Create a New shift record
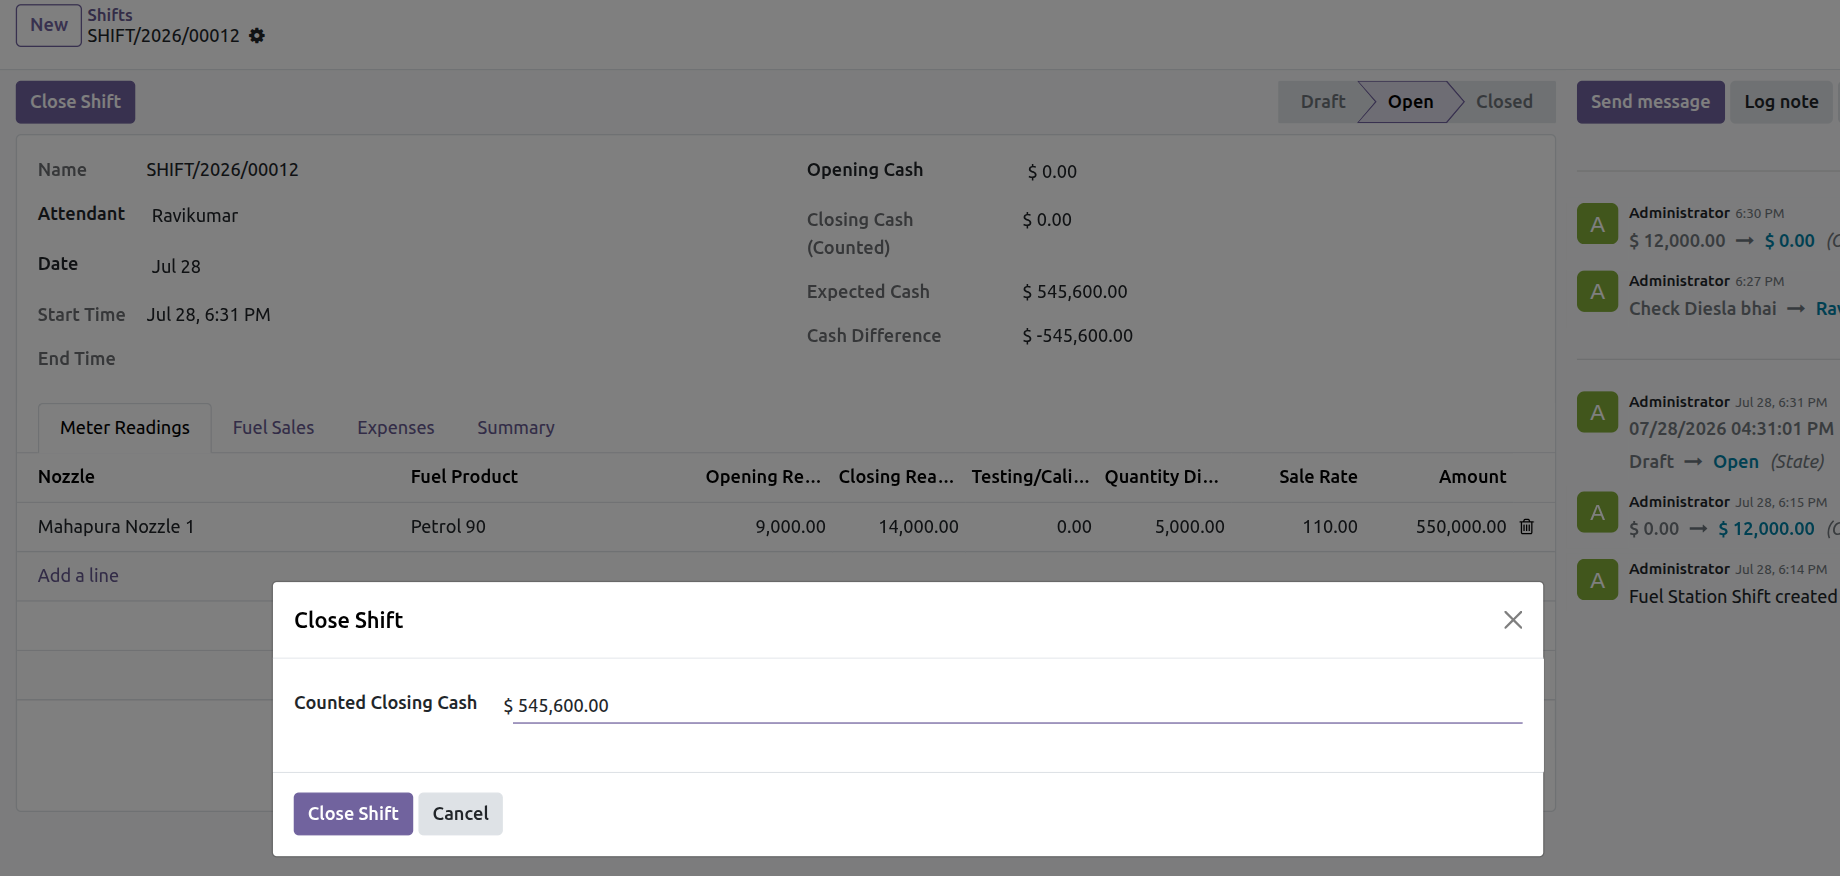This screenshot has width=1840, height=876. 49,25
